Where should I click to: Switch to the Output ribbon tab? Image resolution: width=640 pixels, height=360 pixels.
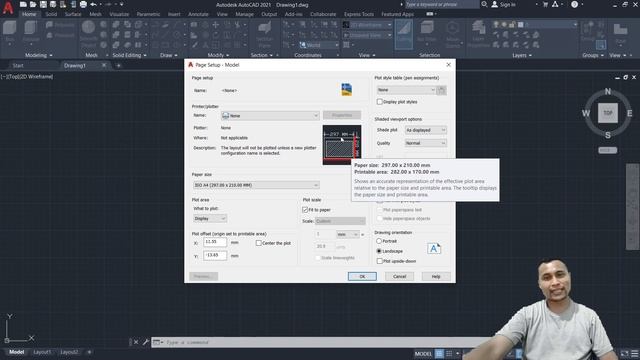269,14
